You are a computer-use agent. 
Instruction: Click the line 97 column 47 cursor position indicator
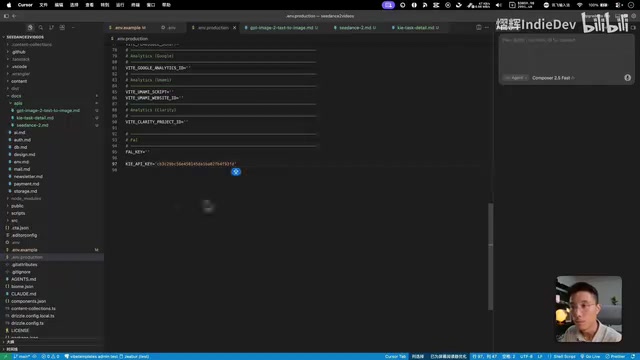coord(484,356)
